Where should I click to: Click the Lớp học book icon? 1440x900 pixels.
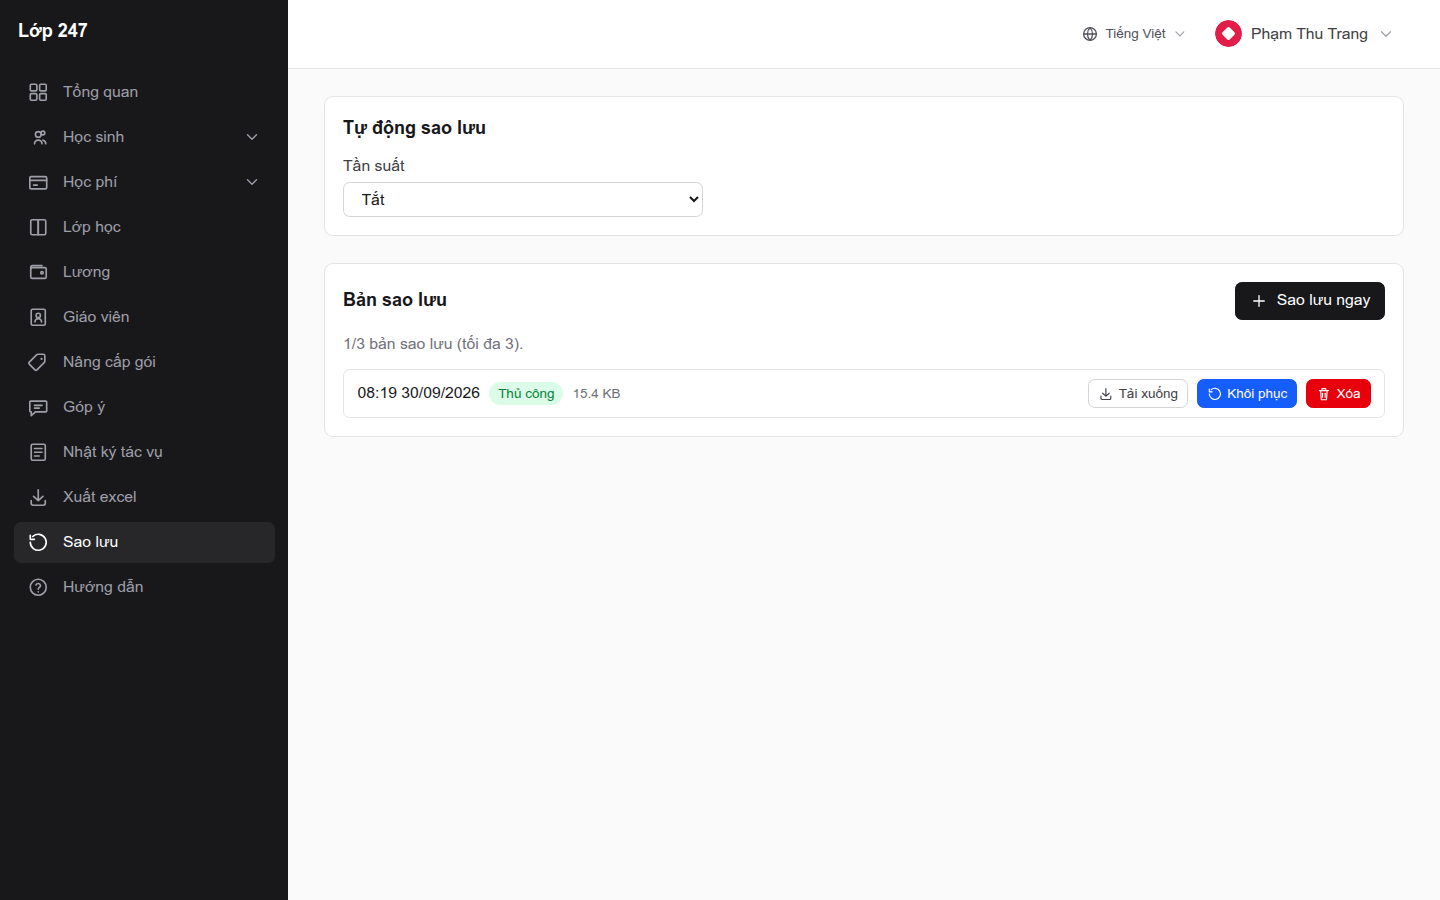(38, 227)
